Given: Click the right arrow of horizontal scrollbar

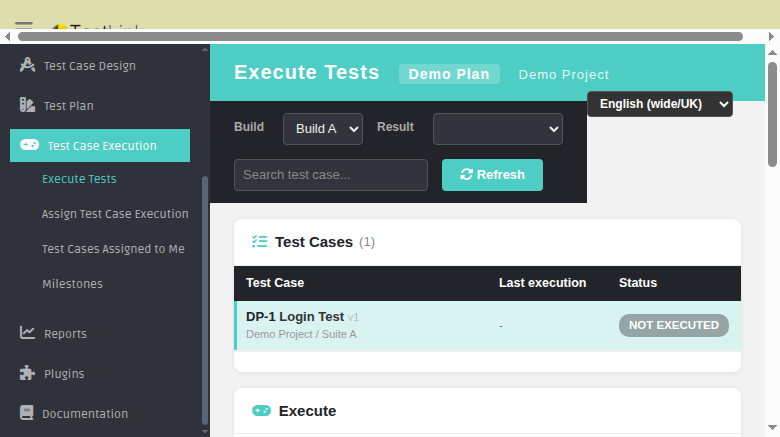Looking at the screenshot, I should [x=771, y=36].
